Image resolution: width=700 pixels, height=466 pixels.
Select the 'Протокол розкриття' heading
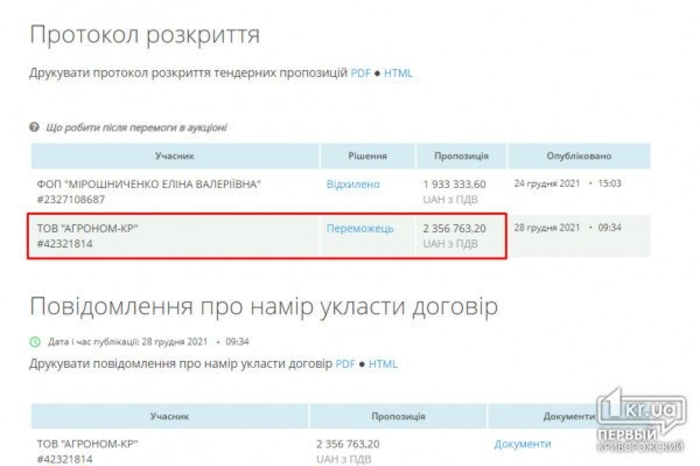(x=145, y=35)
